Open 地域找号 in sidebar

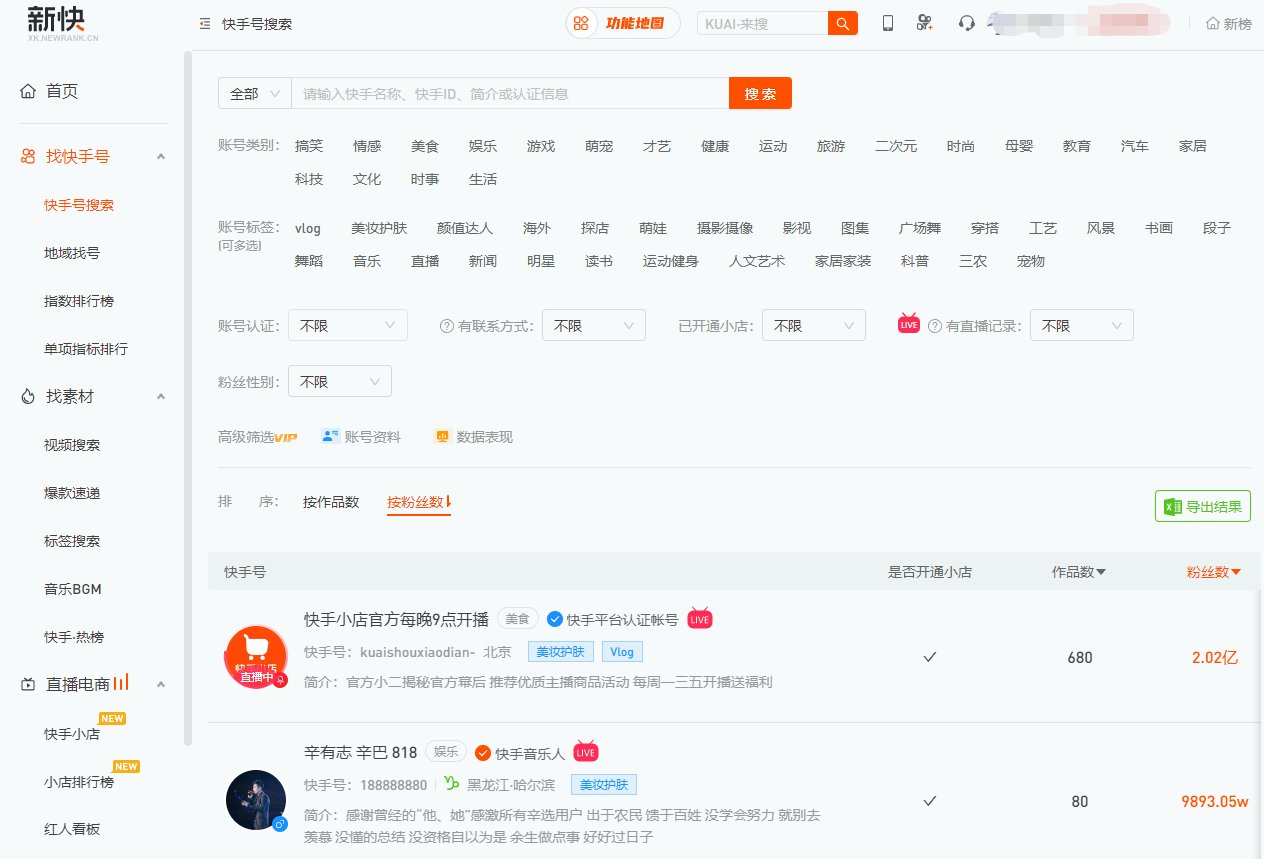tap(72, 253)
